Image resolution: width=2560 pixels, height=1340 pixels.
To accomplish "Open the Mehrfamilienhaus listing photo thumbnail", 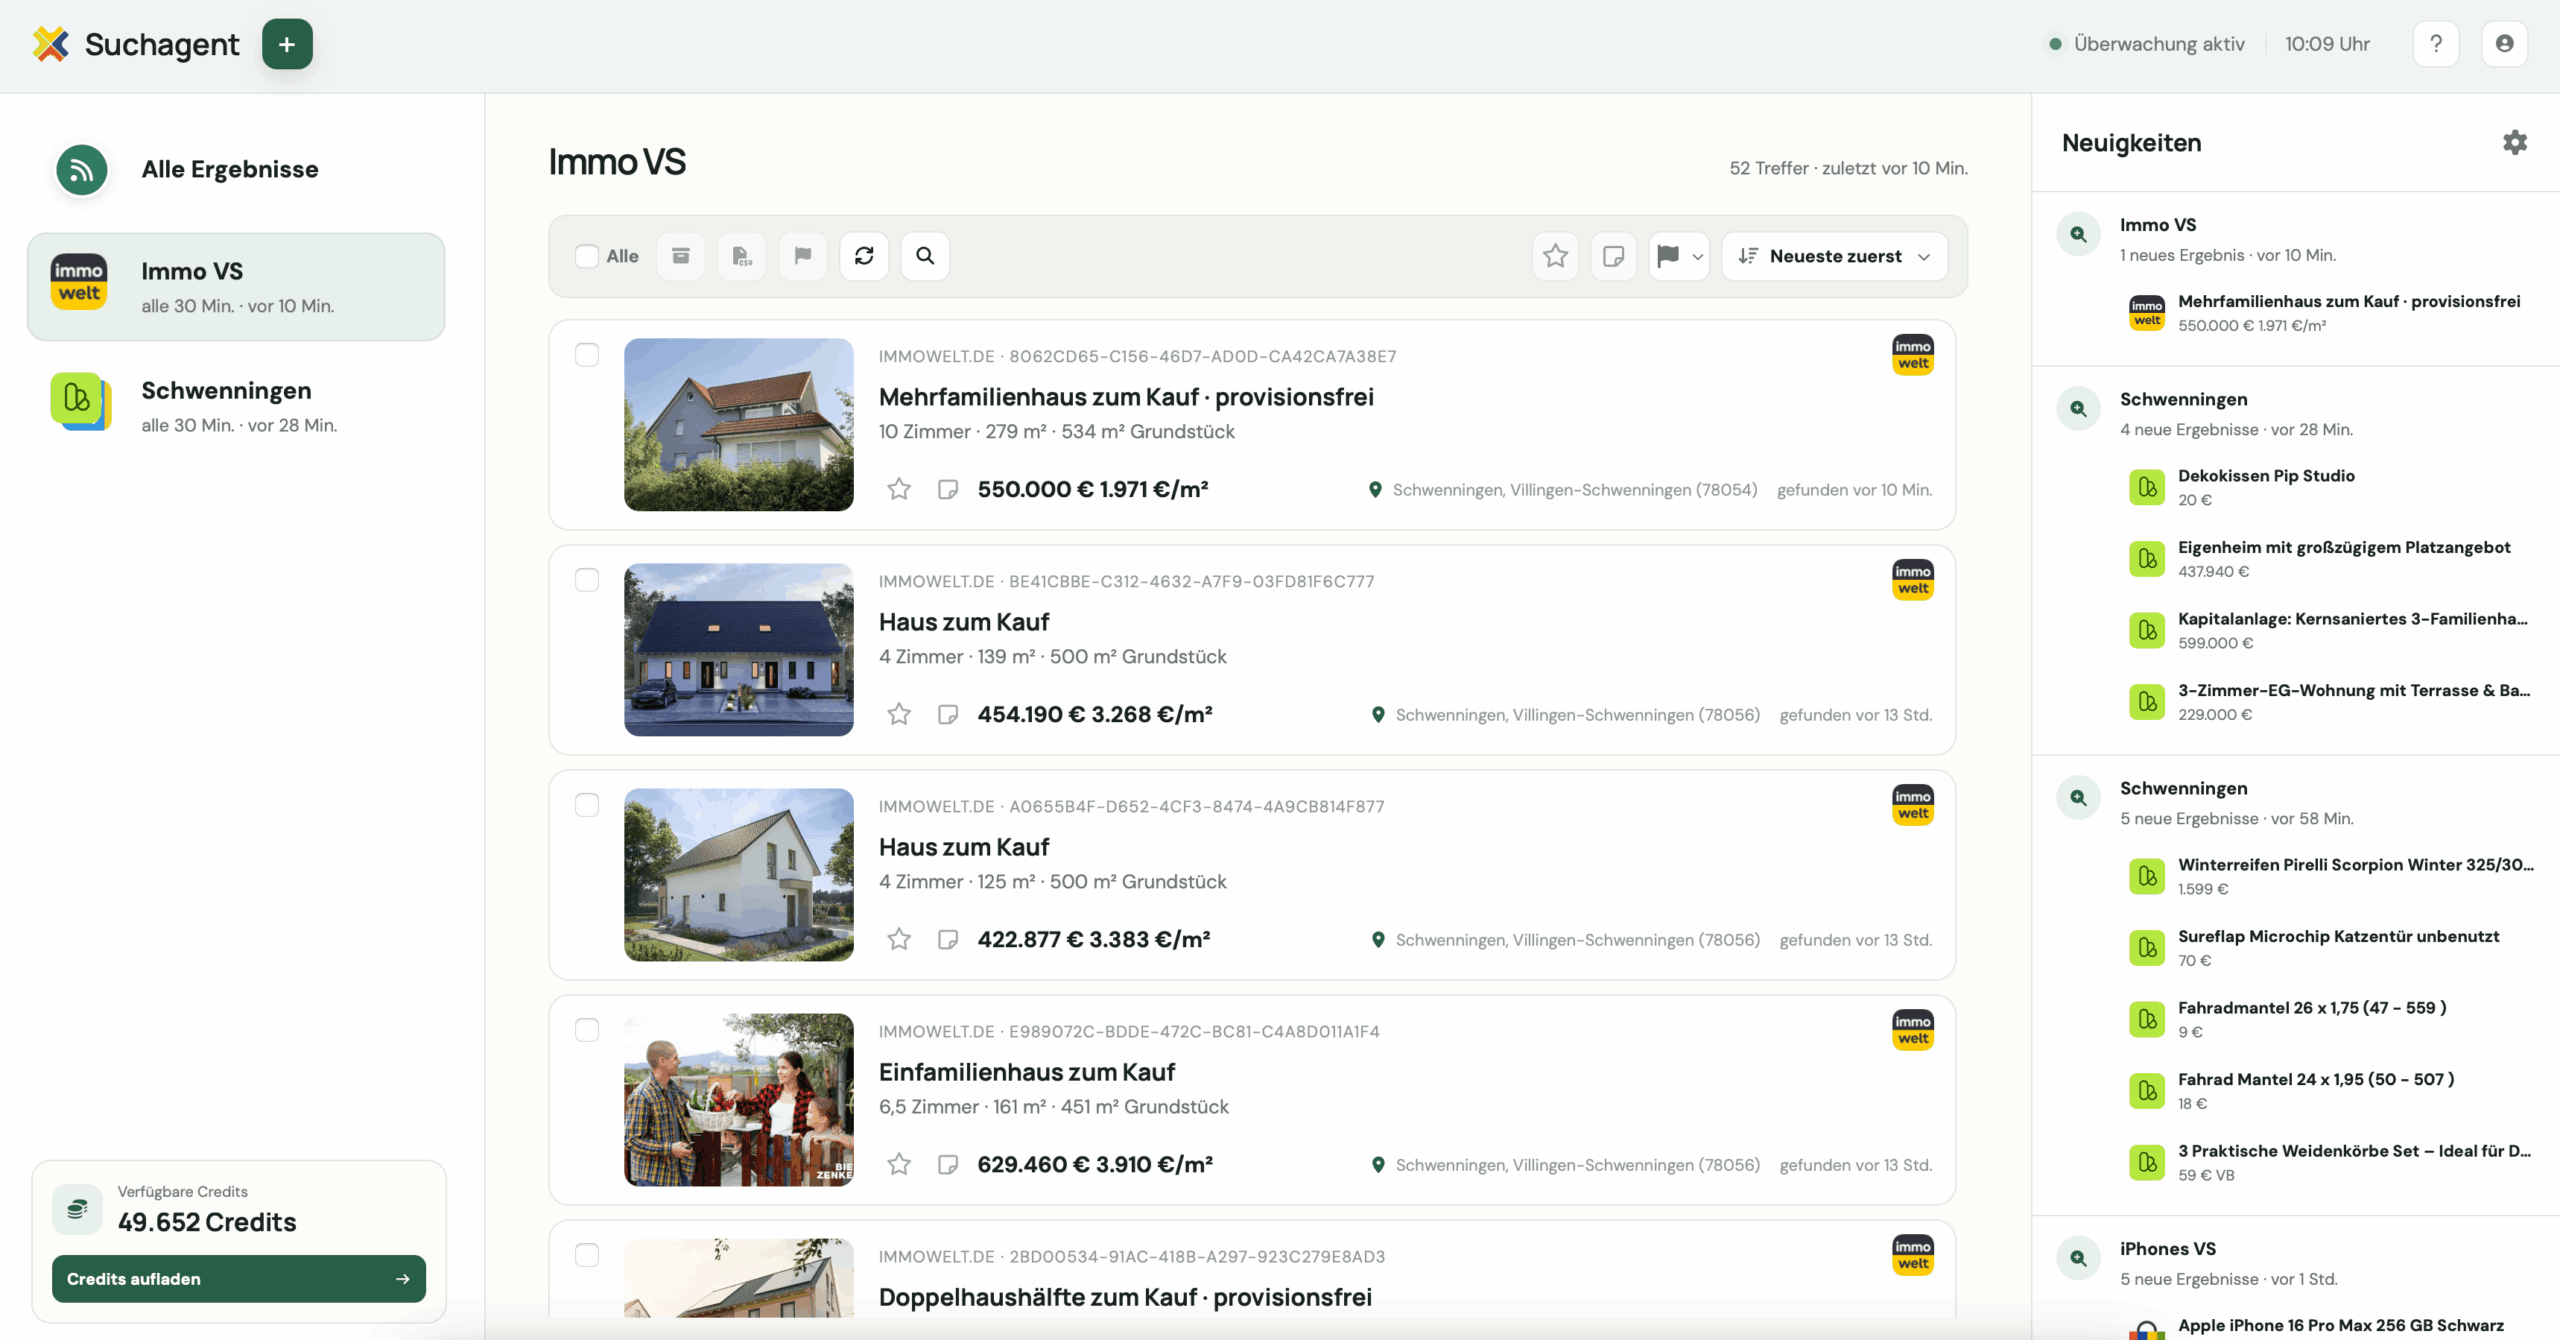I will point(739,425).
